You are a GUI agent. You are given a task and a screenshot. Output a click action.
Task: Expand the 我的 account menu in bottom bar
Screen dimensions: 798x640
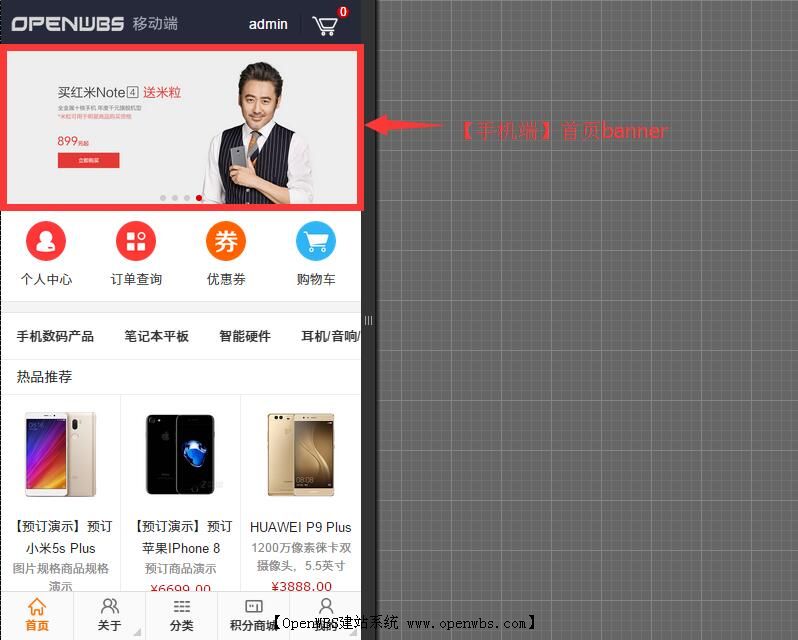(x=325, y=614)
